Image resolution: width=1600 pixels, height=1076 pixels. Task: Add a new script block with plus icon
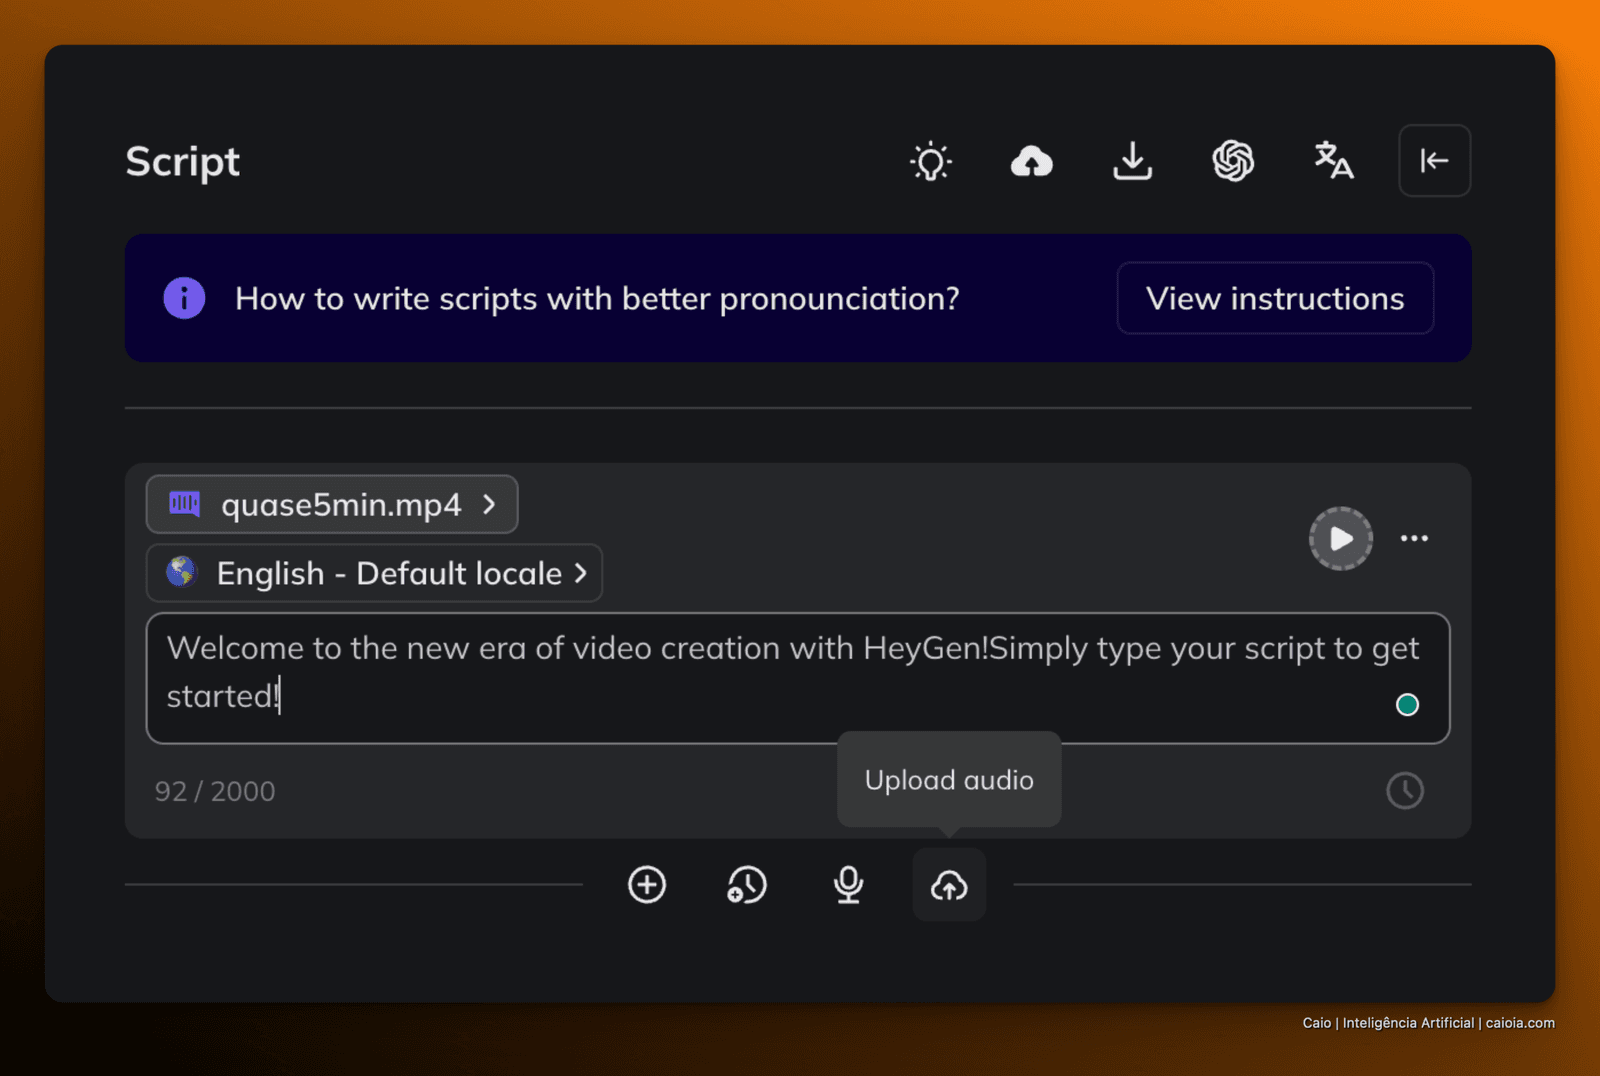647,885
